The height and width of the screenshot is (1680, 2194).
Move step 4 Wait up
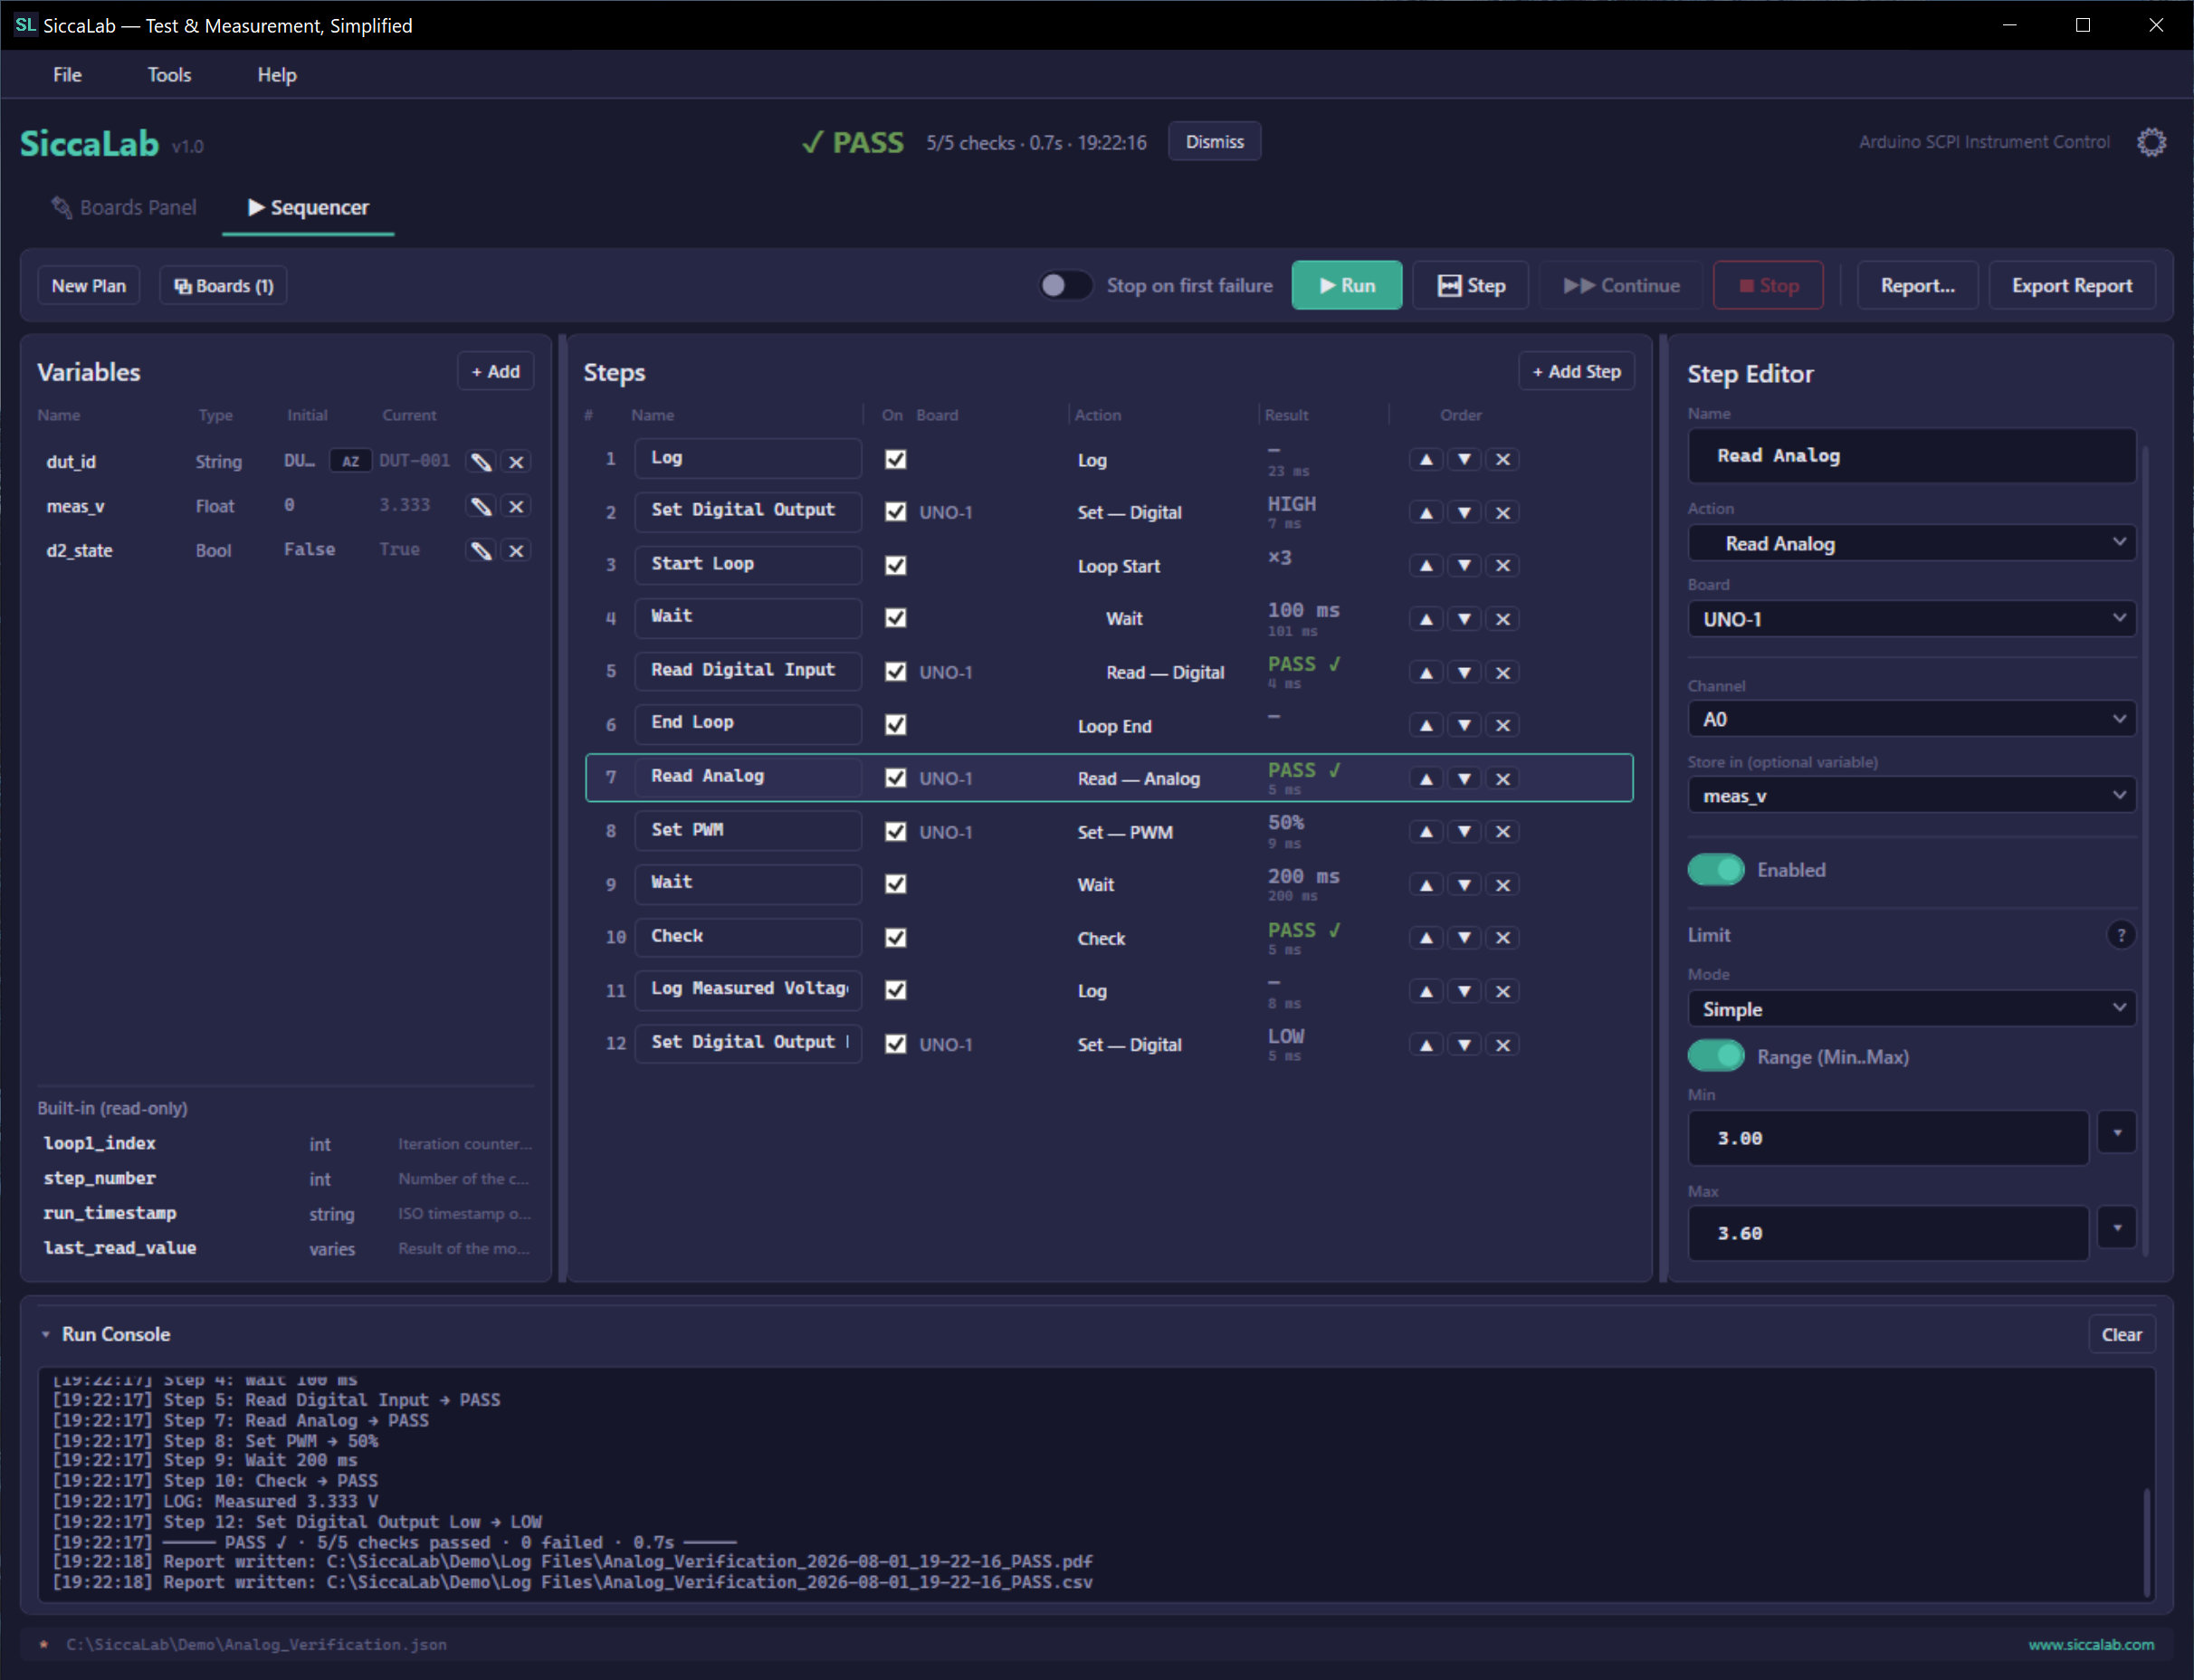[x=1426, y=619]
